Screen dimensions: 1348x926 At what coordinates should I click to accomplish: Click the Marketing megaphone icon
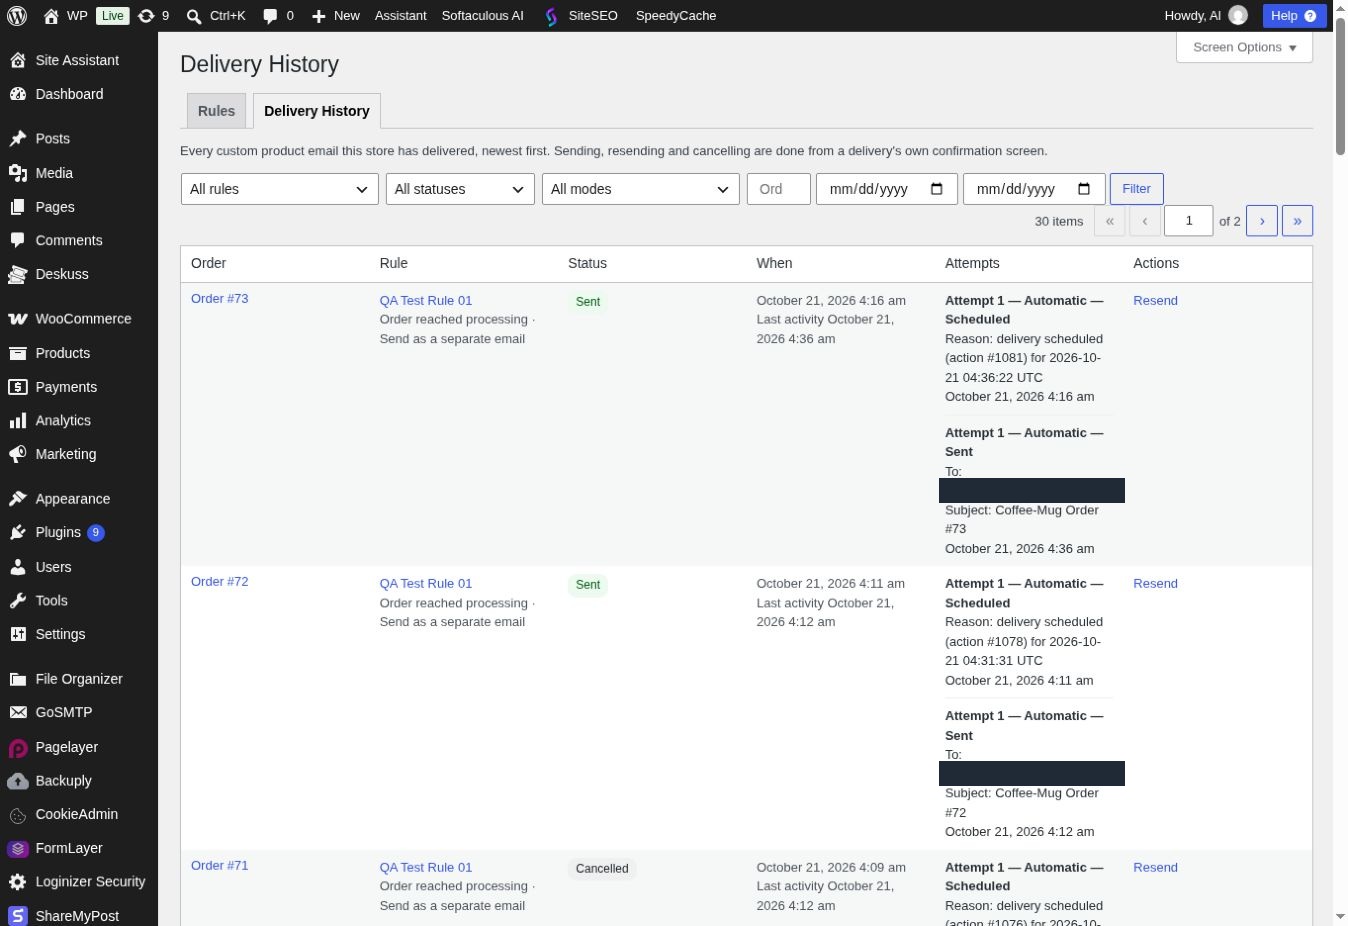18,454
